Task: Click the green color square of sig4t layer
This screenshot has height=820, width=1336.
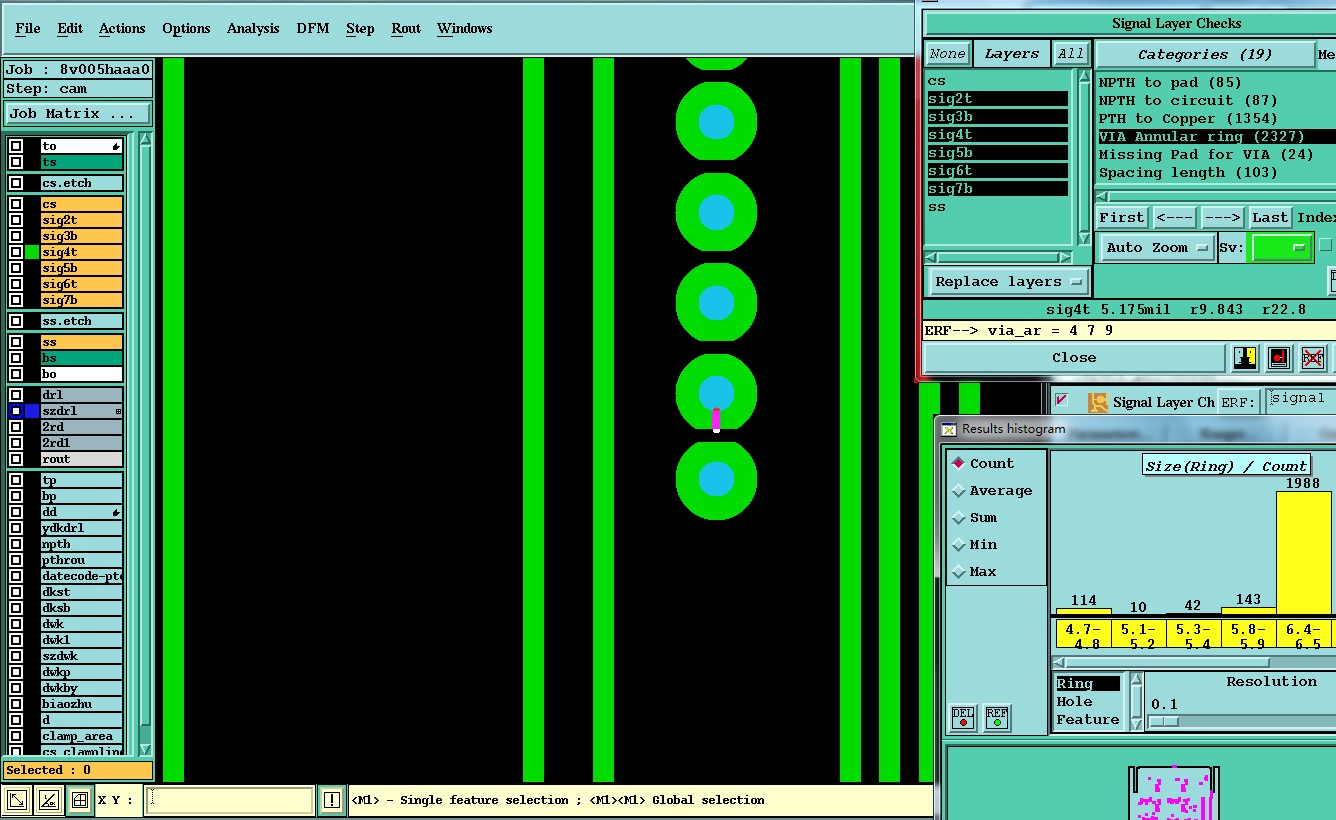Action: pos(32,252)
